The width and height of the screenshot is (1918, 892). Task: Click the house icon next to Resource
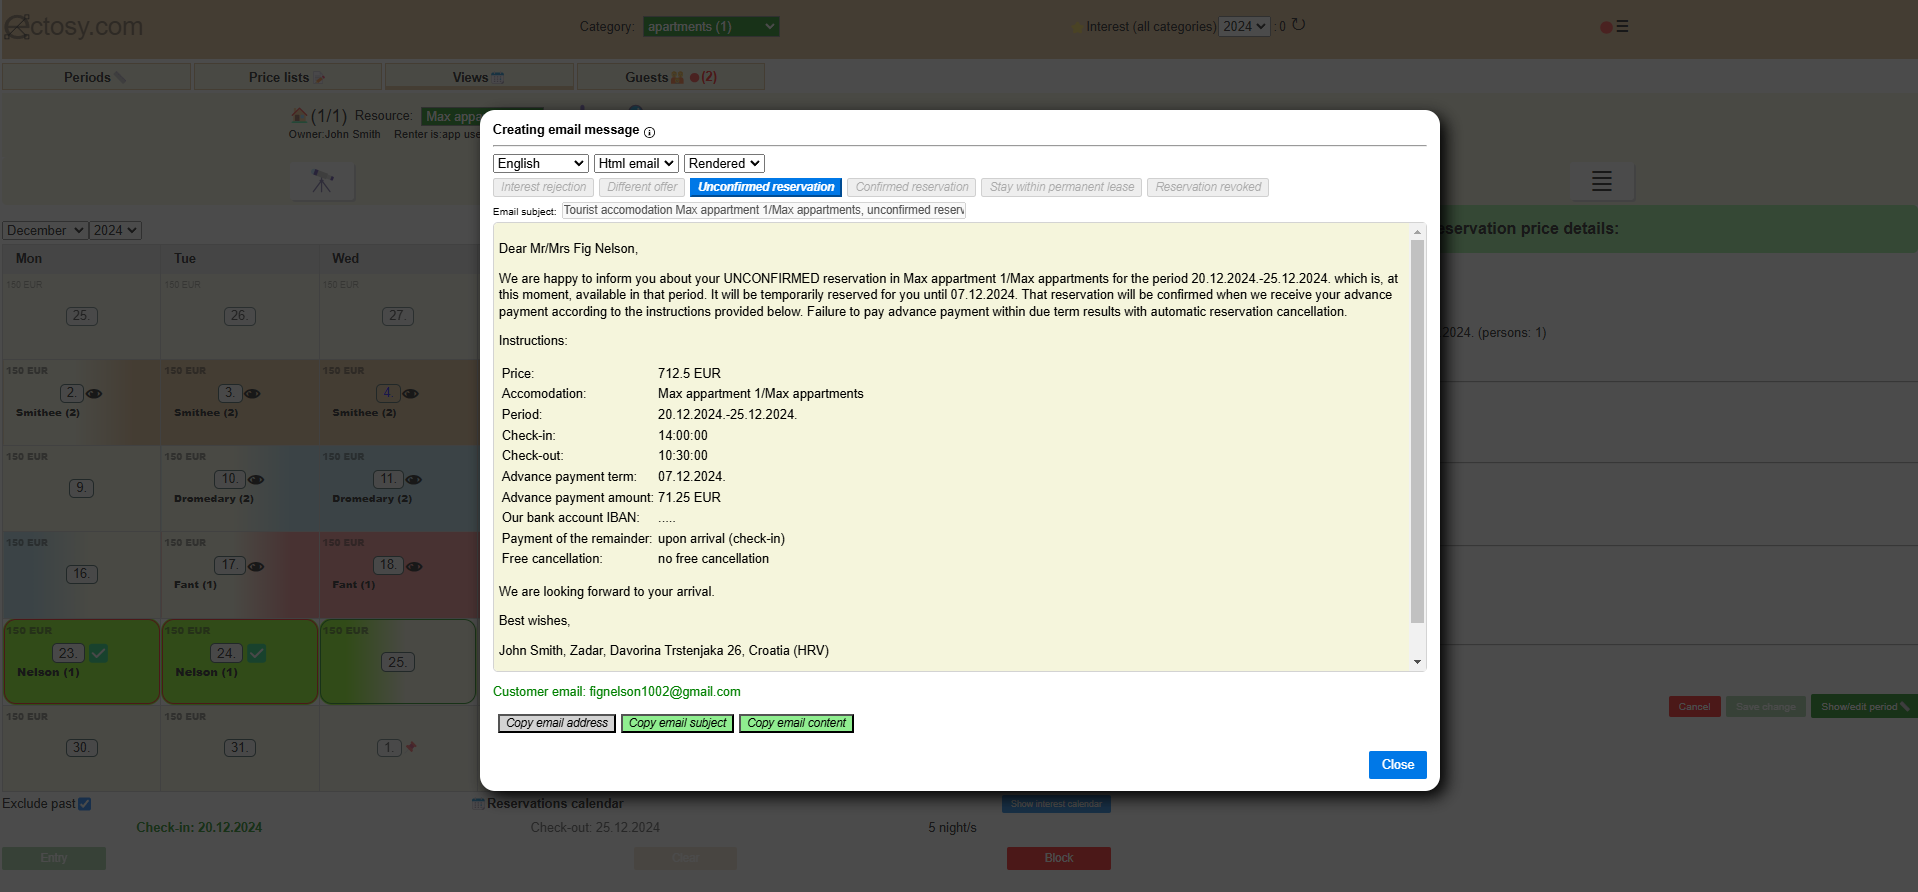click(298, 116)
